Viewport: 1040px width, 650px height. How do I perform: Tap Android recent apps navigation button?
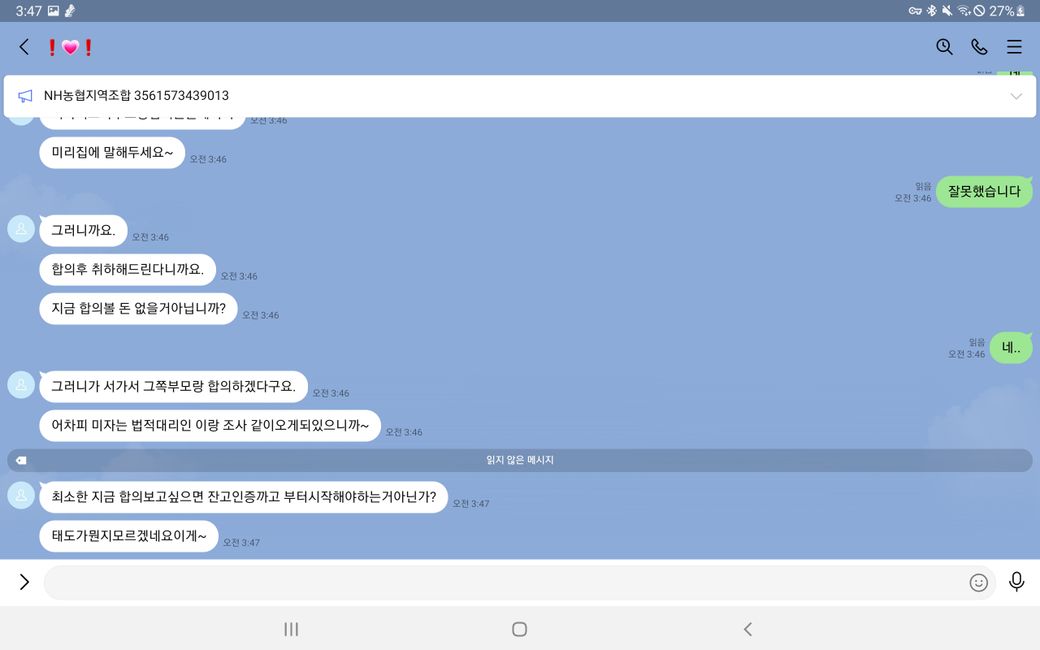click(291, 629)
